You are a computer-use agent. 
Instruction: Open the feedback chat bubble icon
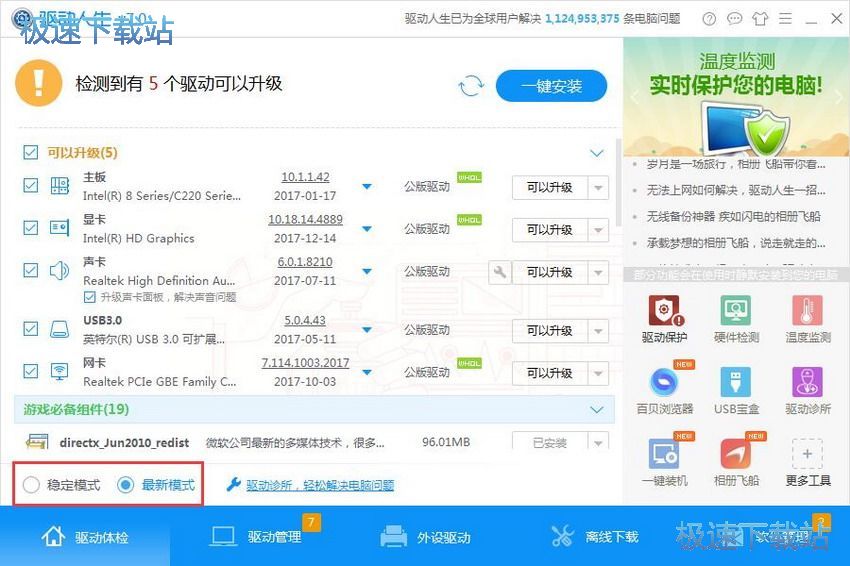coord(735,19)
